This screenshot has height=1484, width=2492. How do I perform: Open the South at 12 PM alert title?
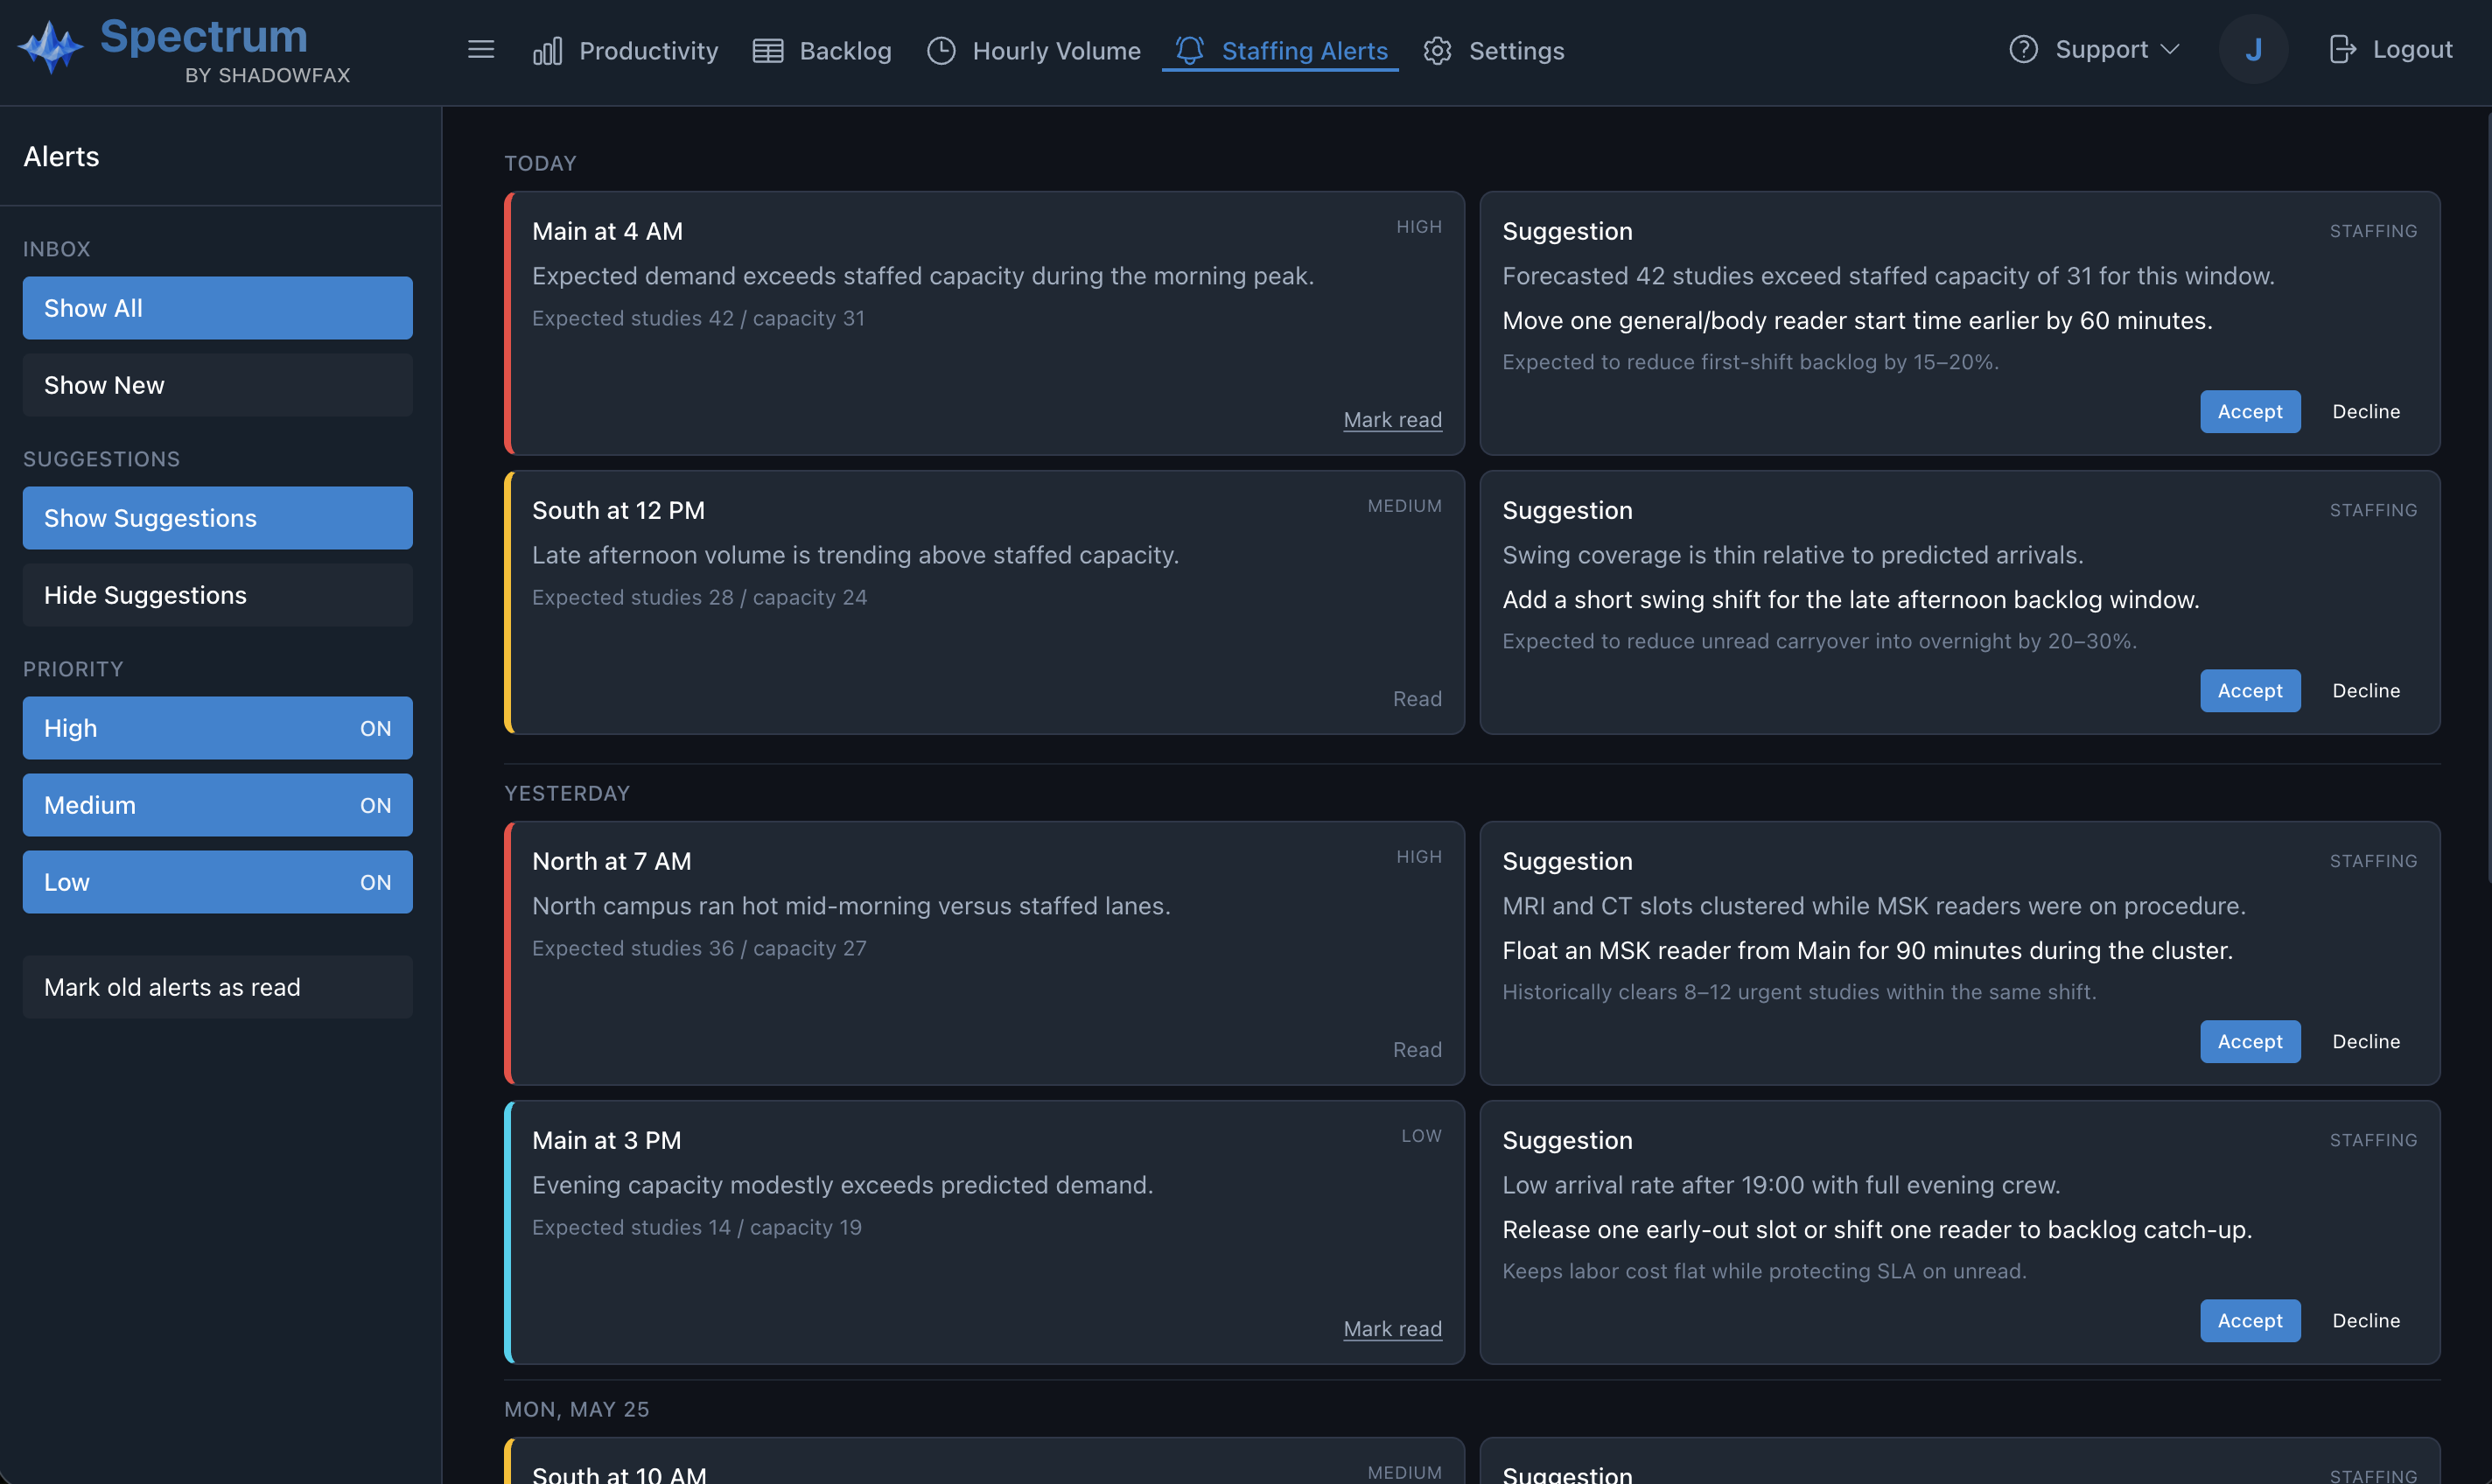pyautogui.click(x=618, y=510)
